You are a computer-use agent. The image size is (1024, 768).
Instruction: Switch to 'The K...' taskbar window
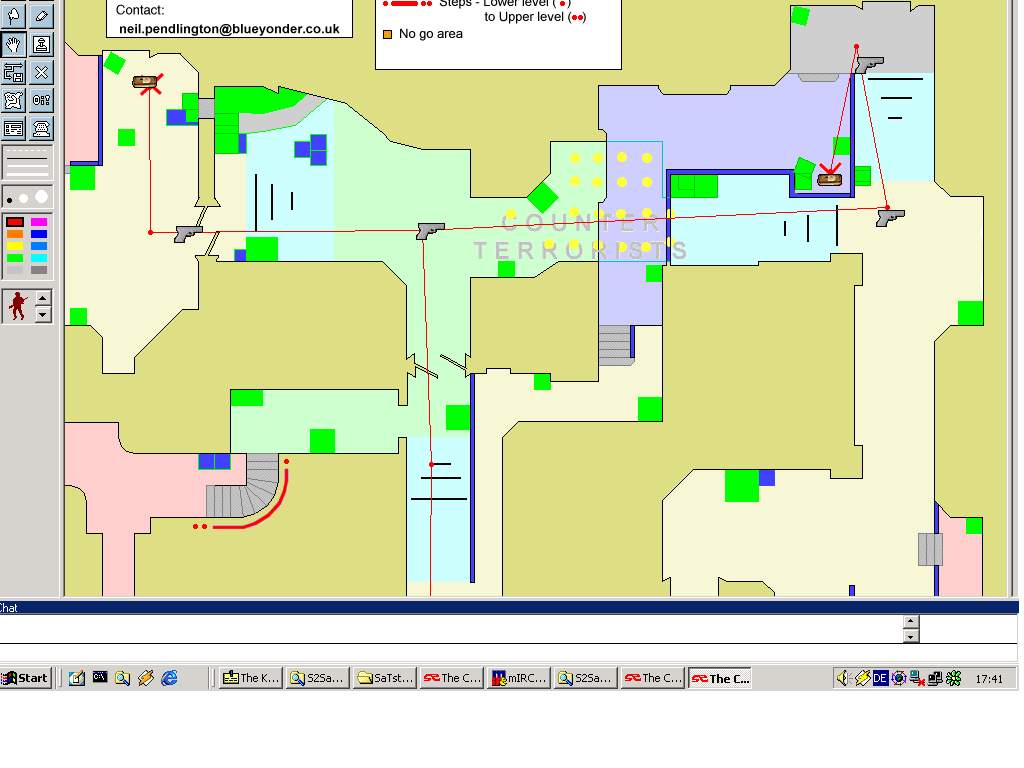pyautogui.click(x=250, y=678)
